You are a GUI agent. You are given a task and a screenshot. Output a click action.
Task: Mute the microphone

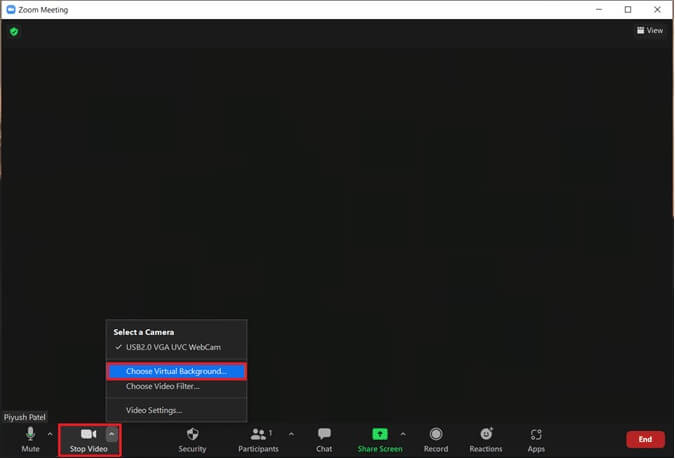[x=30, y=439]
